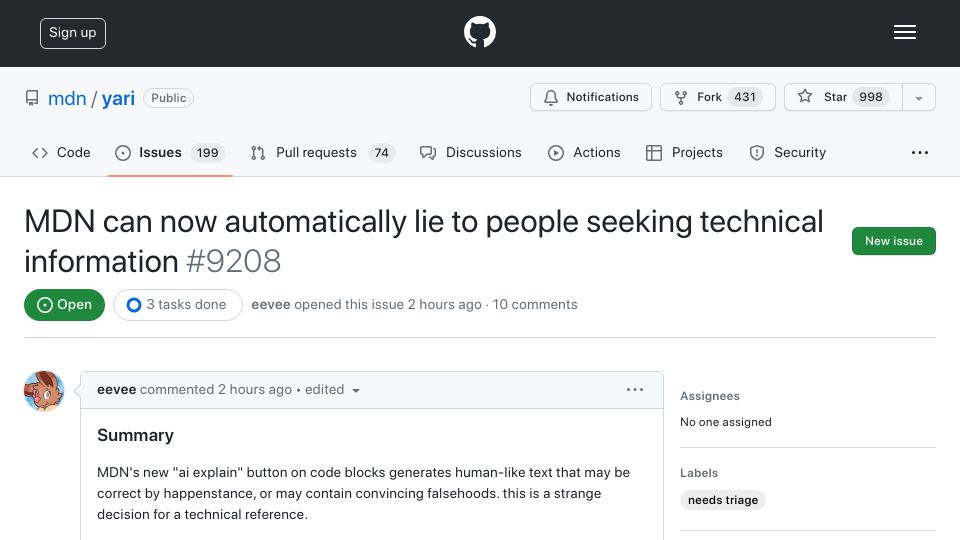Click the comment's 2 hours ago timestamp
The height and width of the screenshot is (540, 960).
click(255, 389)
